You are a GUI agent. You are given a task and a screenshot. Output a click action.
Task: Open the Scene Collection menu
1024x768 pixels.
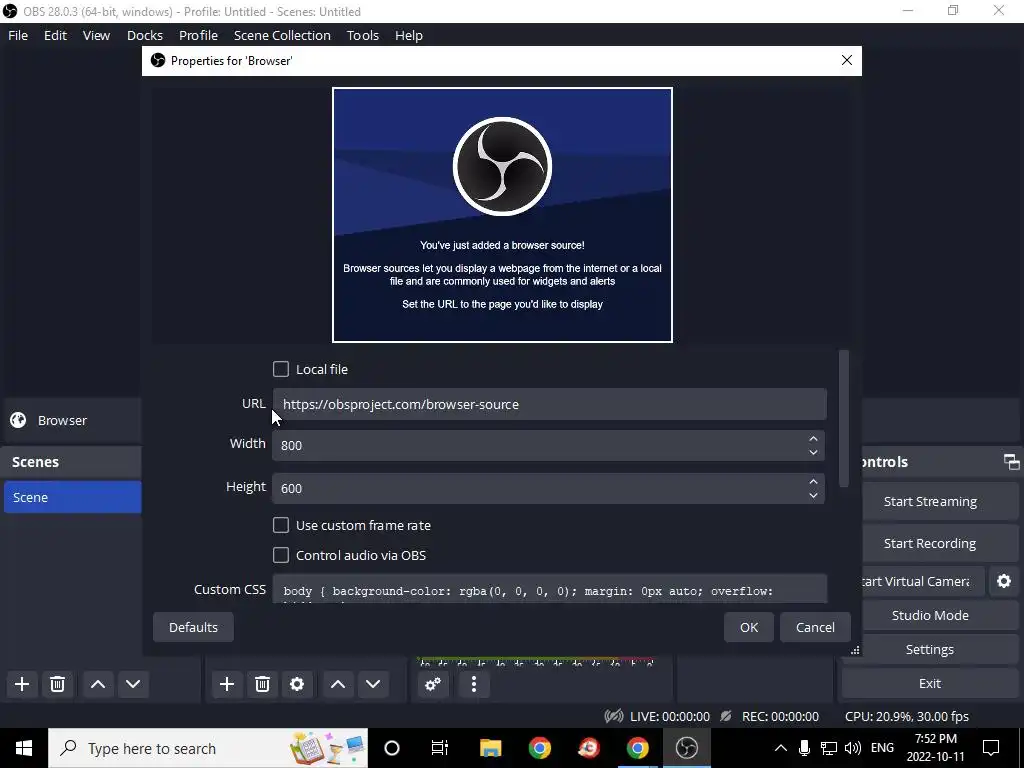[282, 35]
